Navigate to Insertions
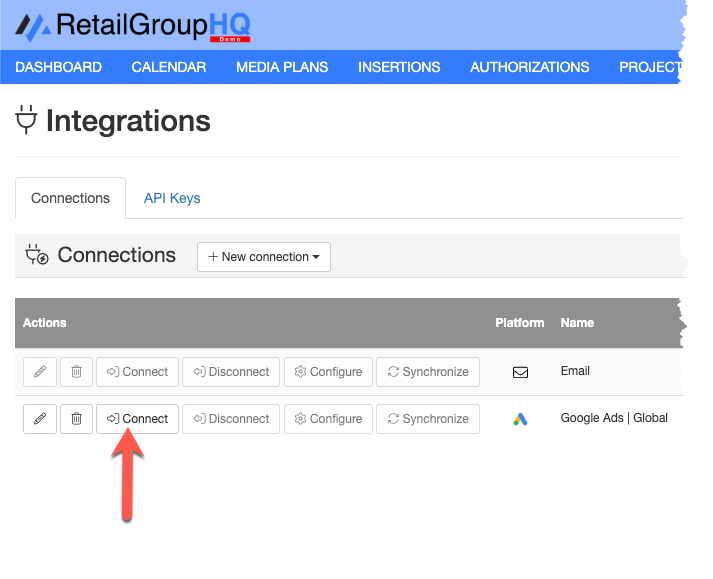Screen dimensions: 713x579 pos(399,67)
